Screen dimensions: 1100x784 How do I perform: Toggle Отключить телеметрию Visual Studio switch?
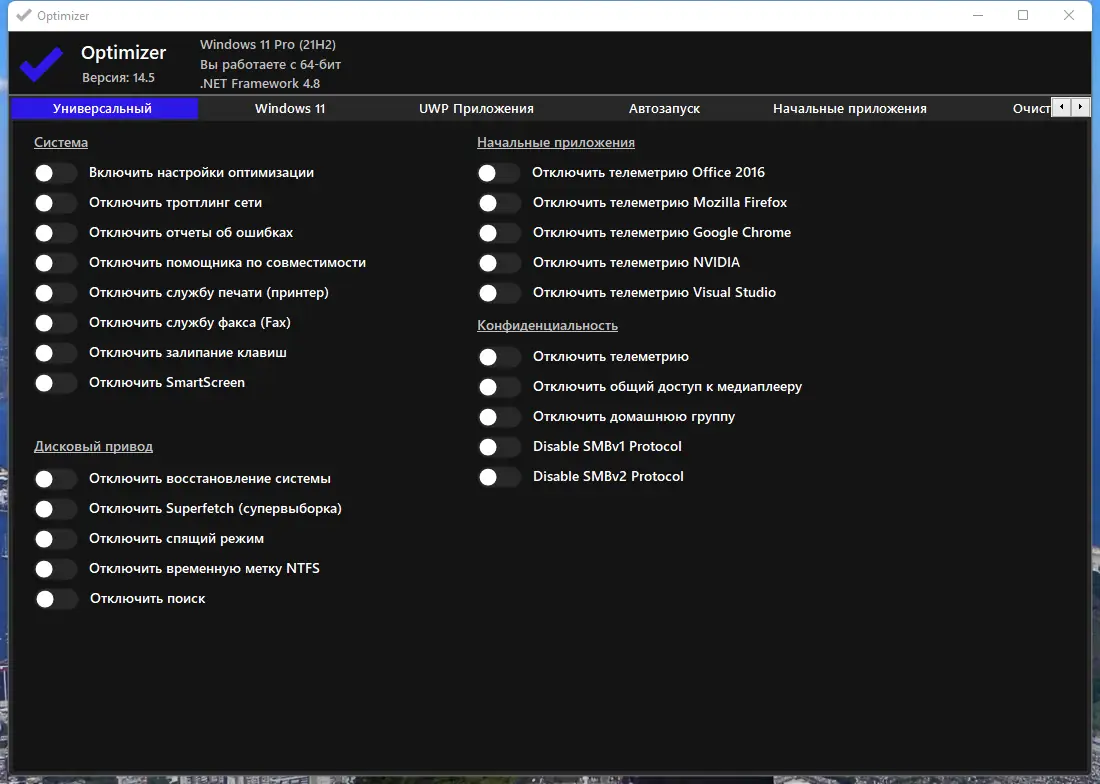coord(499,293)
